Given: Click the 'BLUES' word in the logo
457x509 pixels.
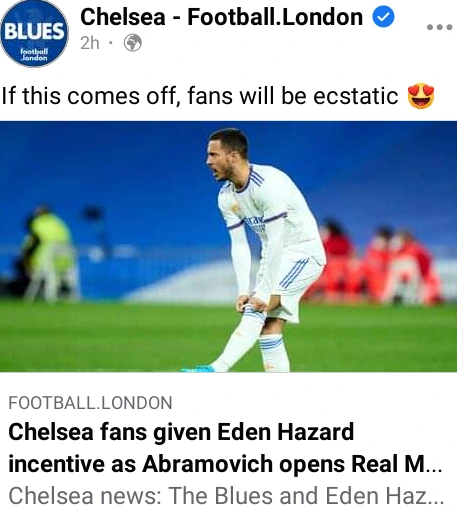Looking at the screenshot, I should [34, 31].
